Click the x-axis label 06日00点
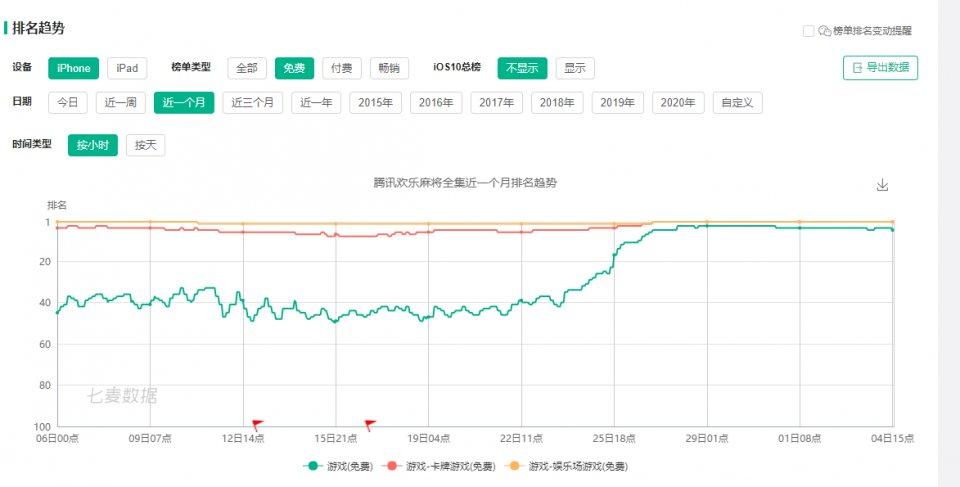The width and height of the screenshot is (960, 487). pos(58,438)
